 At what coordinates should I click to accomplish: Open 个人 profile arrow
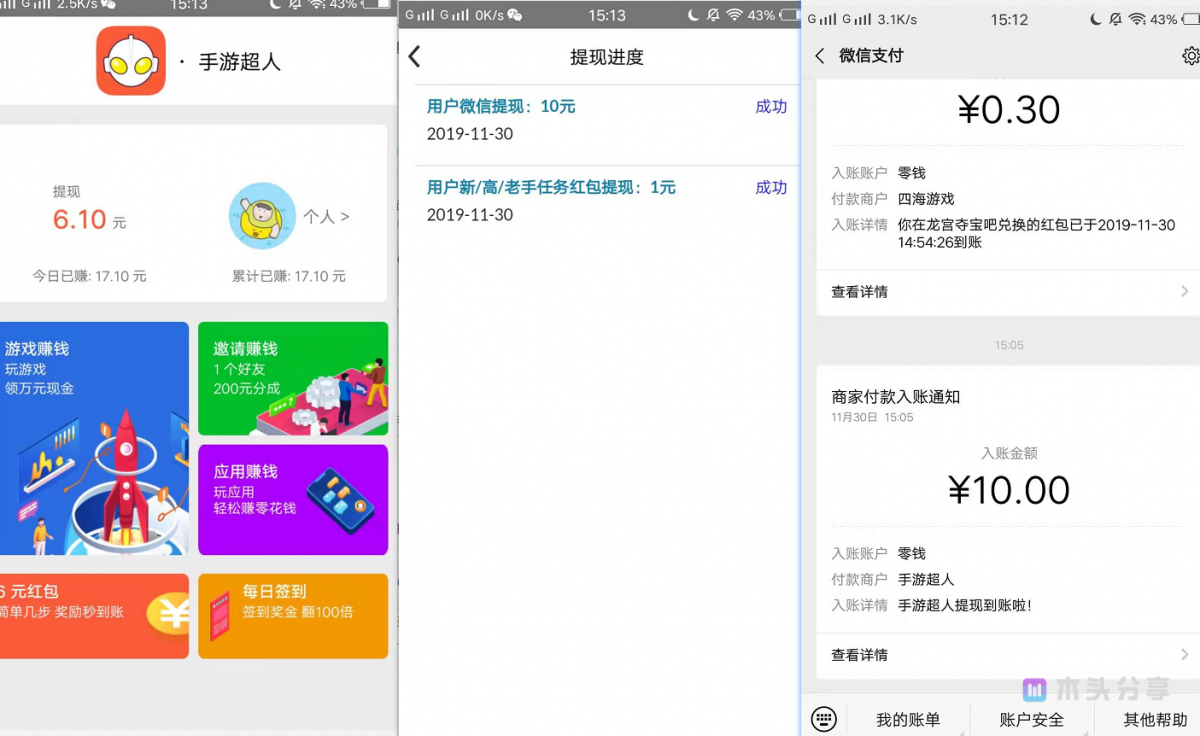click(x=326, y=216)
